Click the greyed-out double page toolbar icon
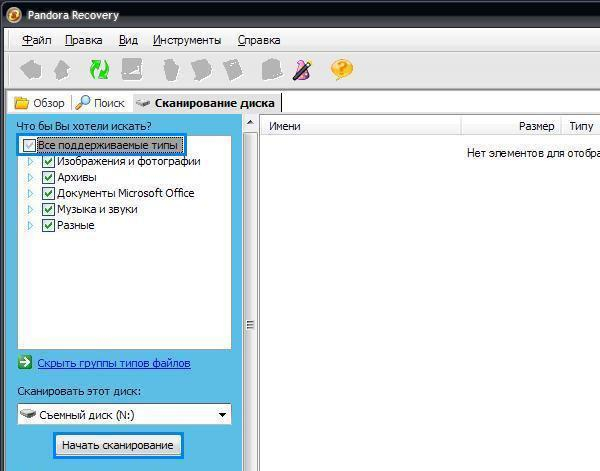The width and height of the screenshot is (600, 471). point(201,70)
